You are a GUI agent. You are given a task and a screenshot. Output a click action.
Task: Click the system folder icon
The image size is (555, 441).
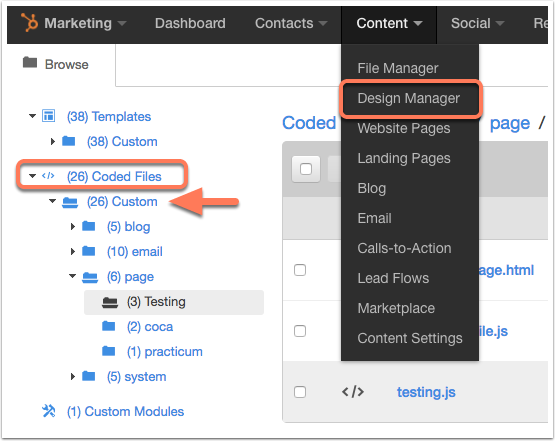[88, 376]
